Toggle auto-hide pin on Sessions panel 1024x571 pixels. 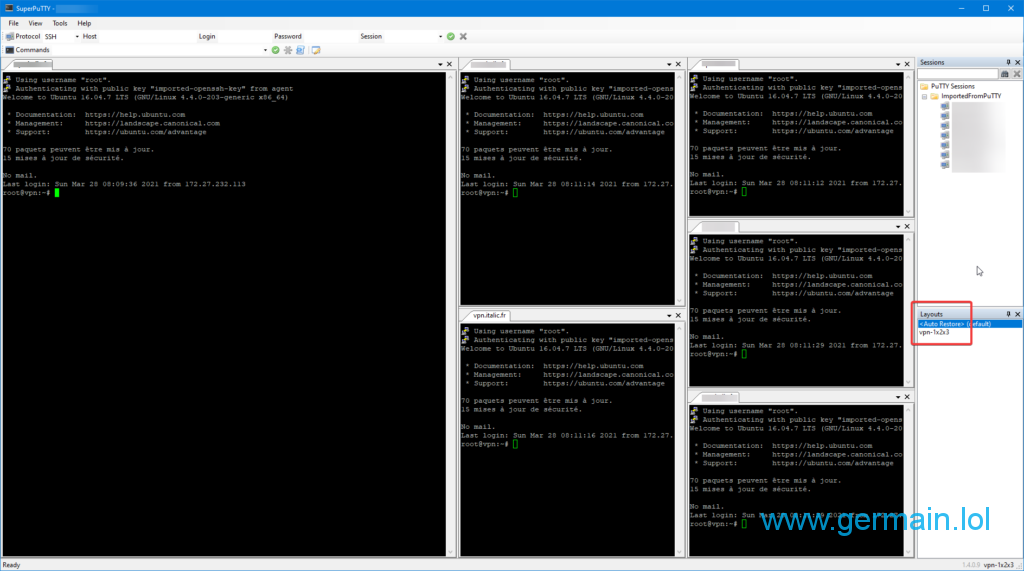(x=1007, y=62)
